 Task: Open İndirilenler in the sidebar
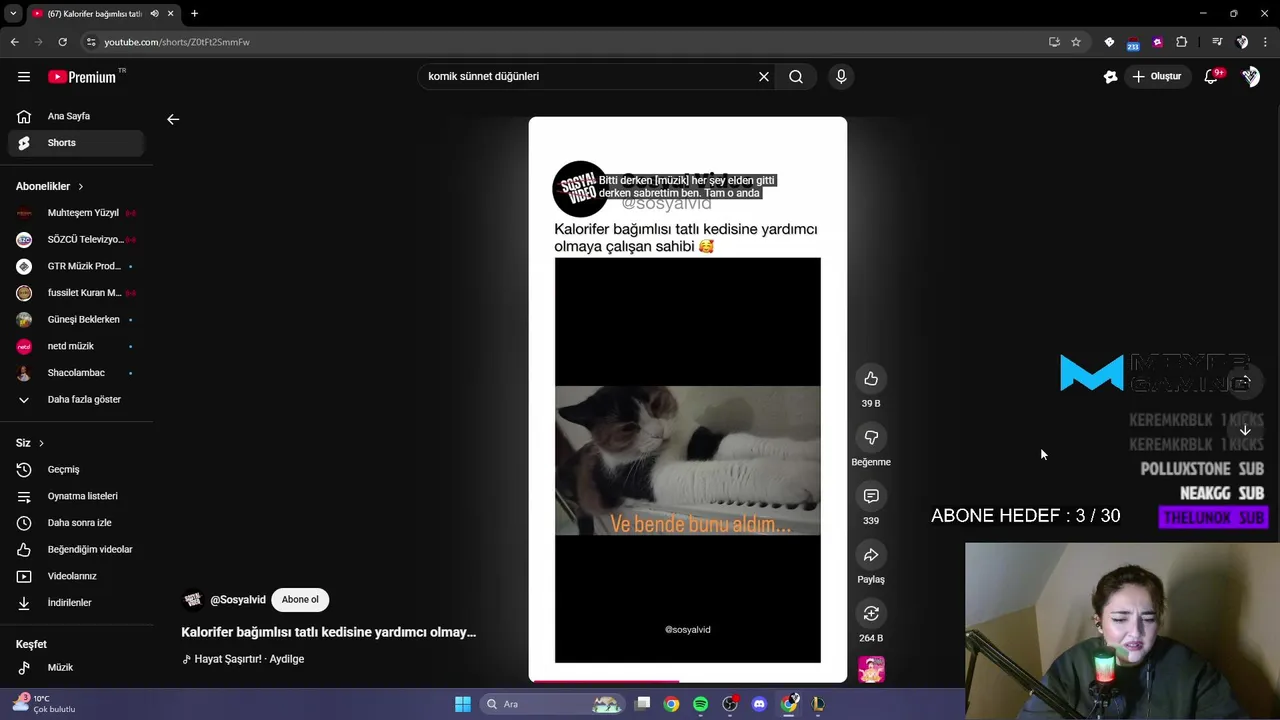tap(76, 603)
